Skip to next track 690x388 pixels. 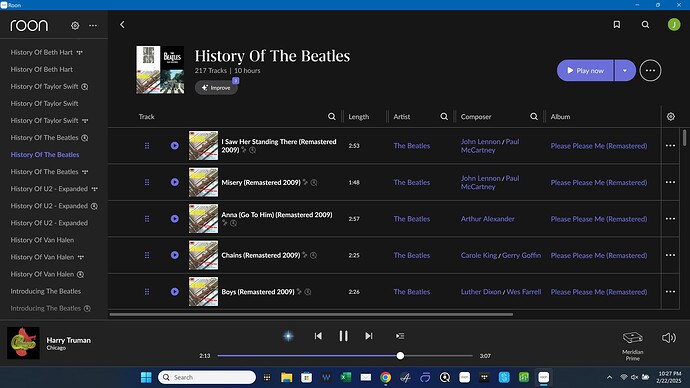pyautogui.click(x=369, y=336)
